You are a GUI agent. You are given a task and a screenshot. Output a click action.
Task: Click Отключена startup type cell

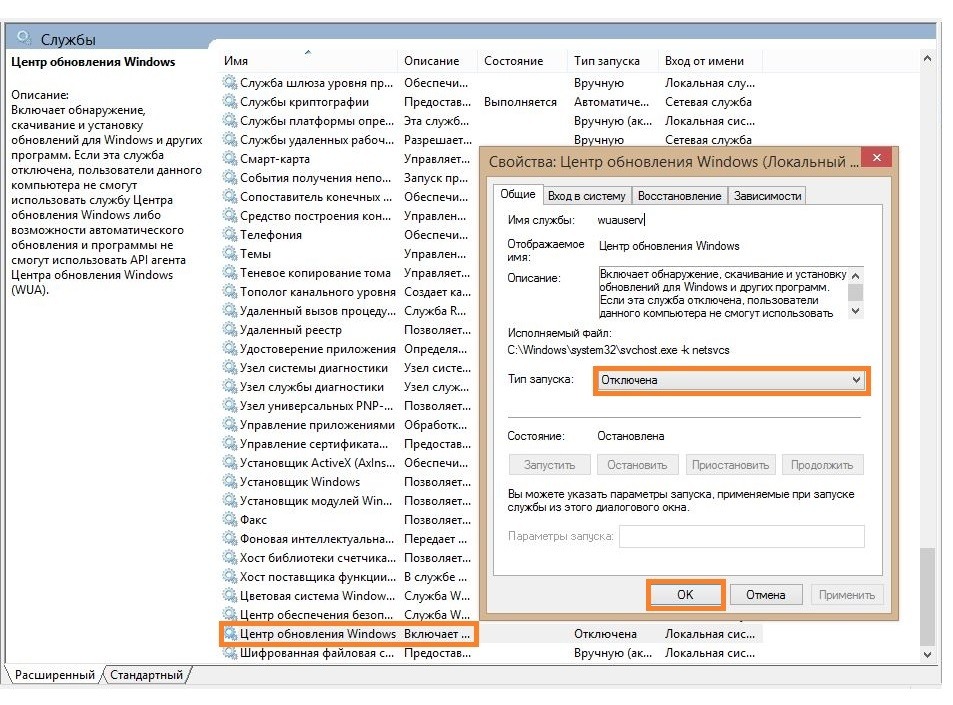point(605,634)
